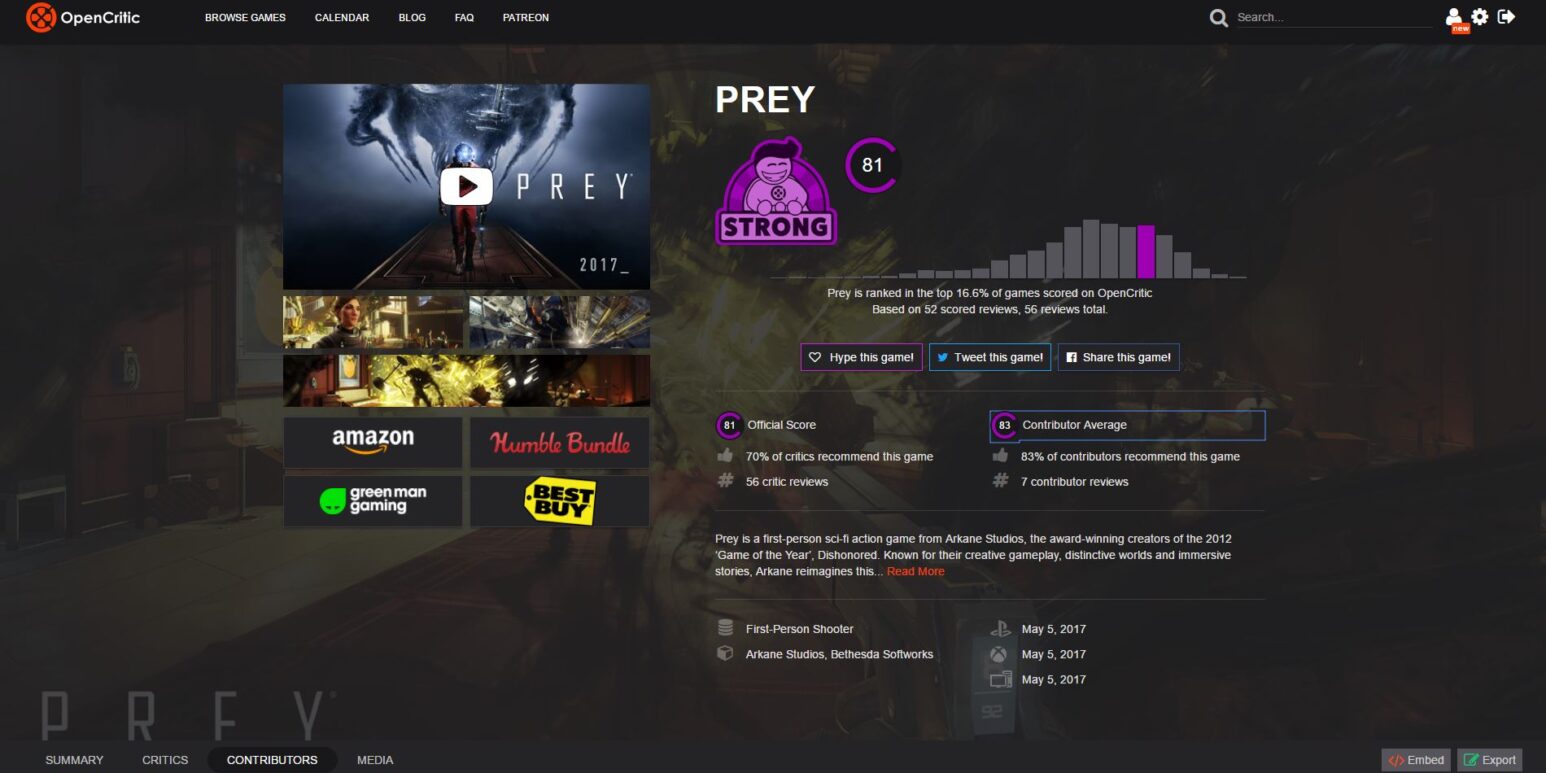1546x773 pixels.
Task: Open the user profile icon
Action: click(x=1454, y=17)
